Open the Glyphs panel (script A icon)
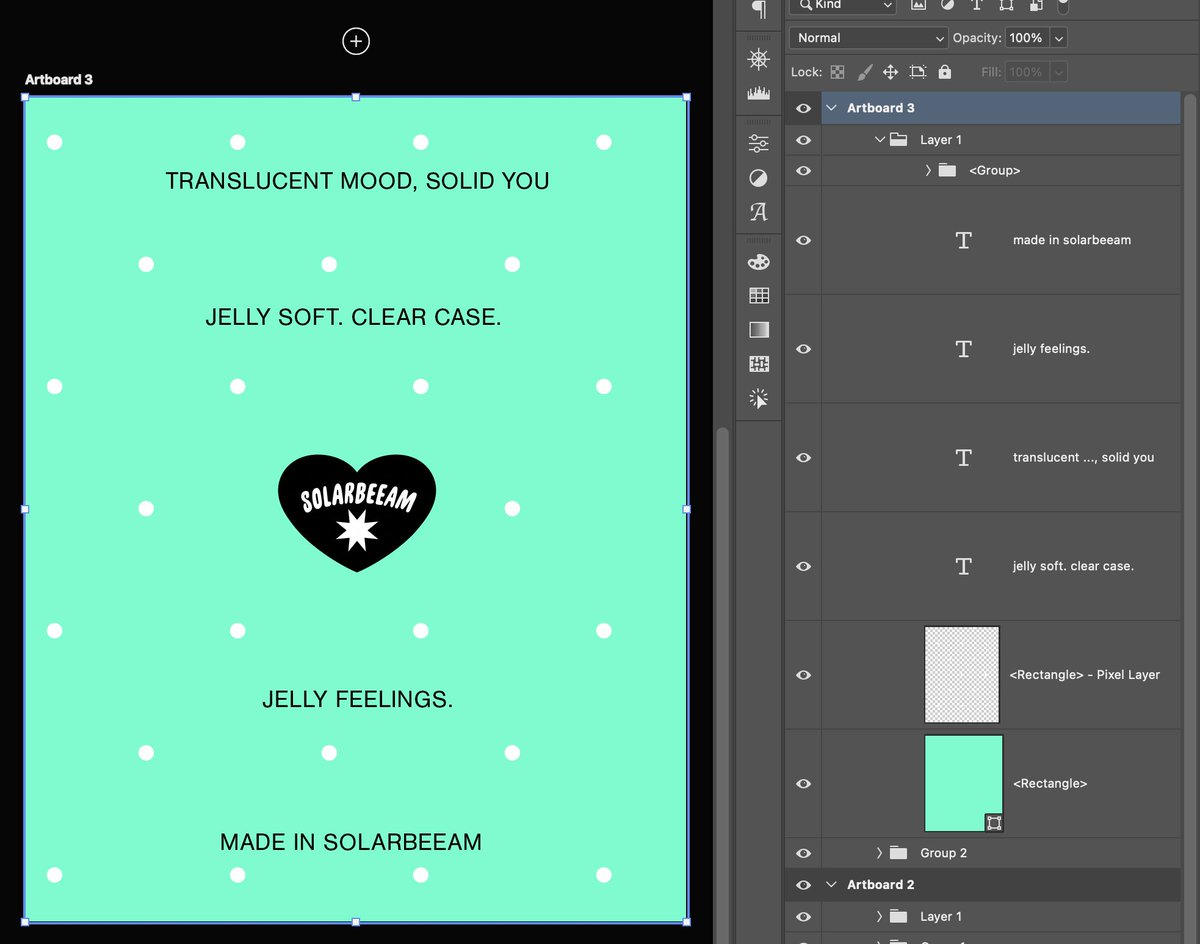The width and height of the screenshot is (1200, 944). (x=759, y=212)
